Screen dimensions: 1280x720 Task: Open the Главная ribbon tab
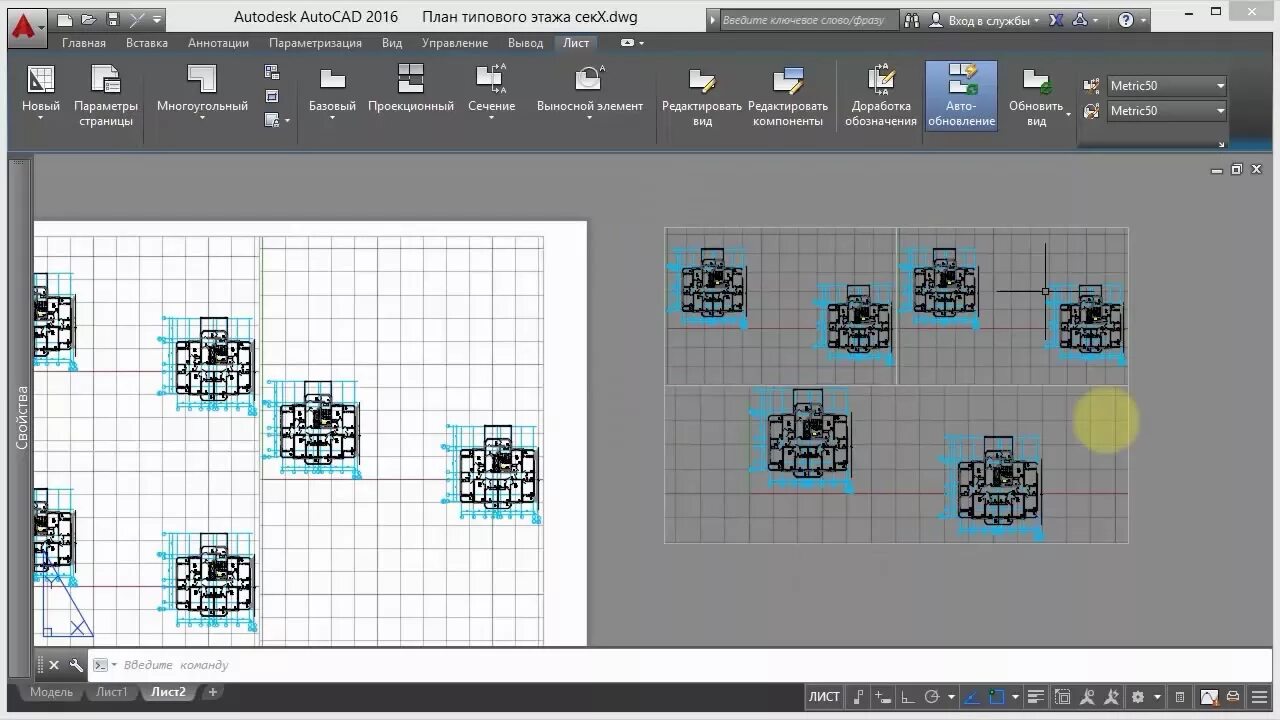pyautogui.click(x=84, y=43)
